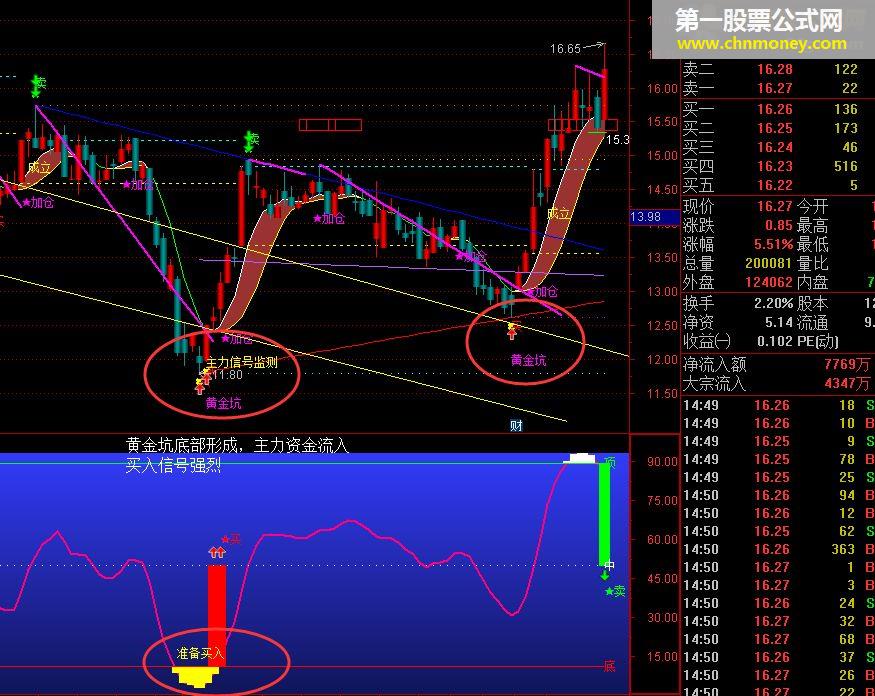Click the 现价 16.27 value
This screenshot has width=875, height=696.
(775, 207)
